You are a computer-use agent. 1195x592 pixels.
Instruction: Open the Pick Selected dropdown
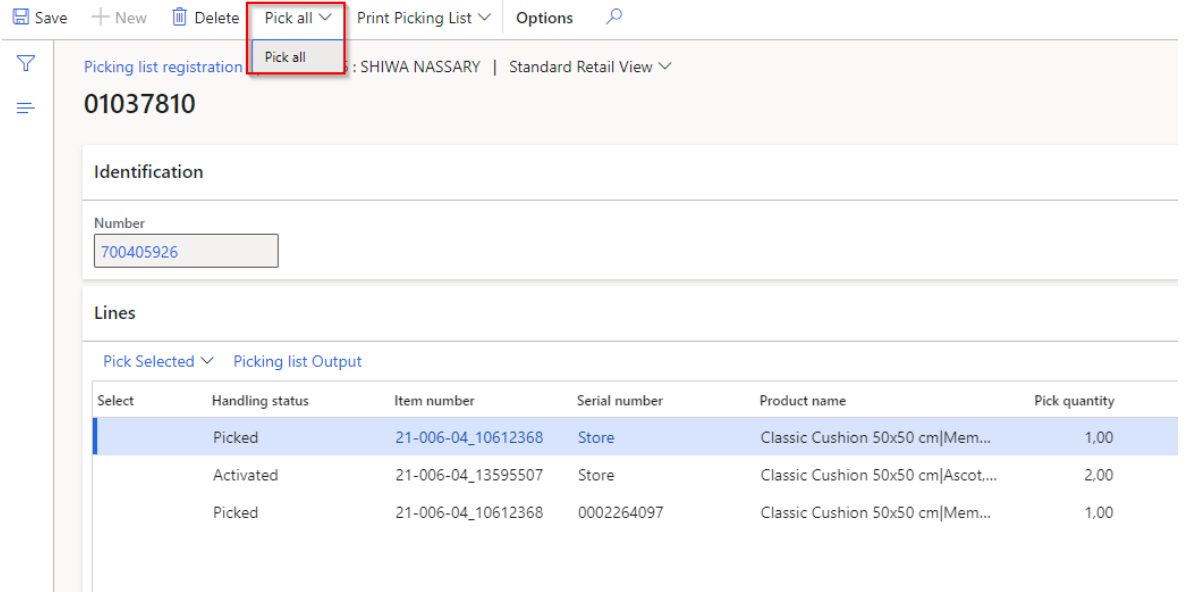pyautogui.click(x=158, y=361)
